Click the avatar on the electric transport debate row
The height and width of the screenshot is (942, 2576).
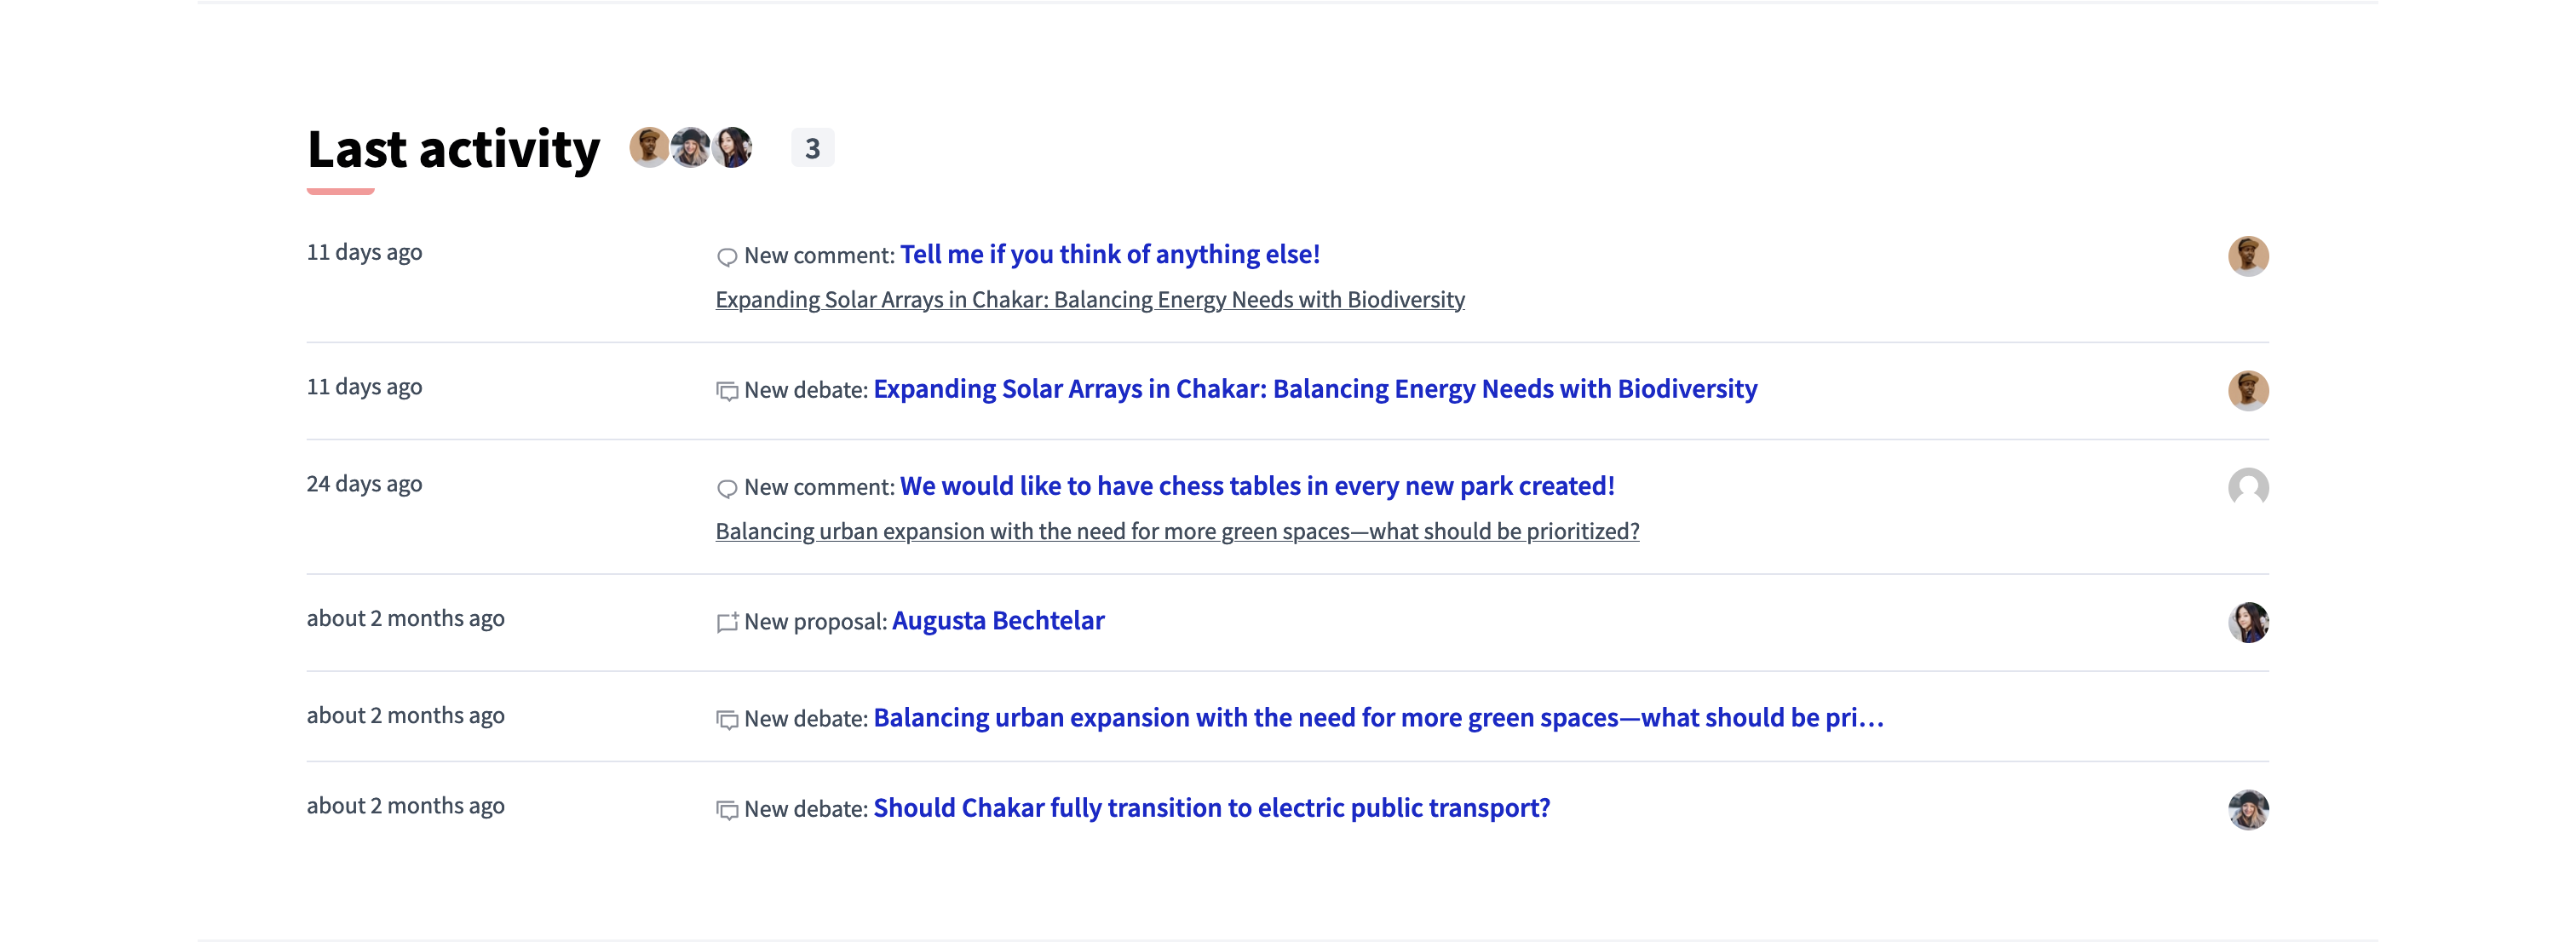(2250, 809)
